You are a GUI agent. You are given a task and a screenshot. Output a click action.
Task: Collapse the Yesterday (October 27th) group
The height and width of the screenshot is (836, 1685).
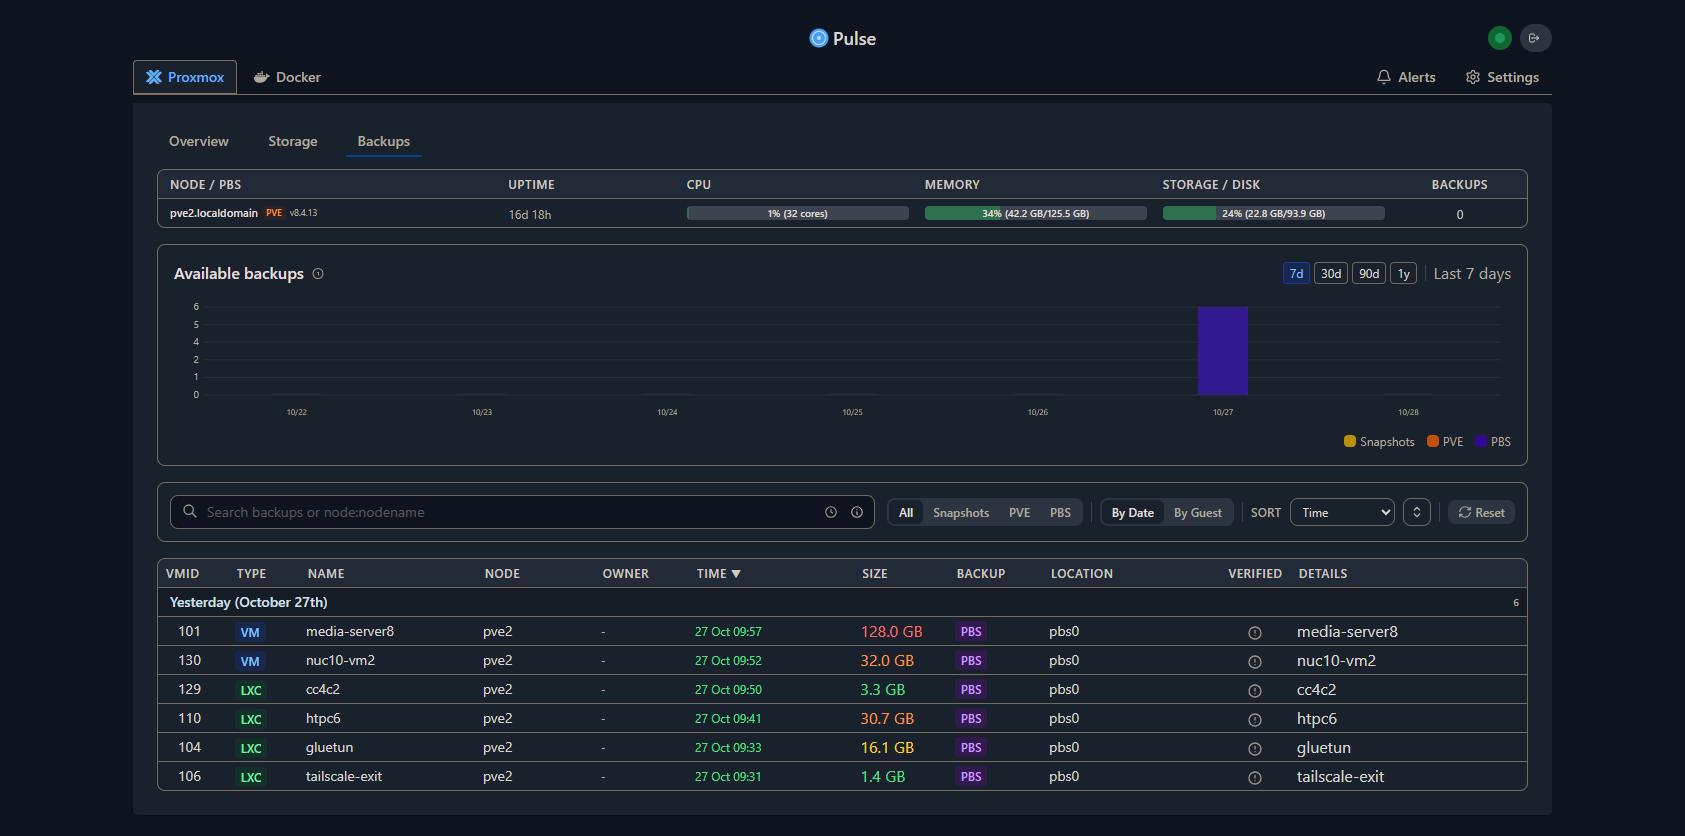click(x=249, y=602)
